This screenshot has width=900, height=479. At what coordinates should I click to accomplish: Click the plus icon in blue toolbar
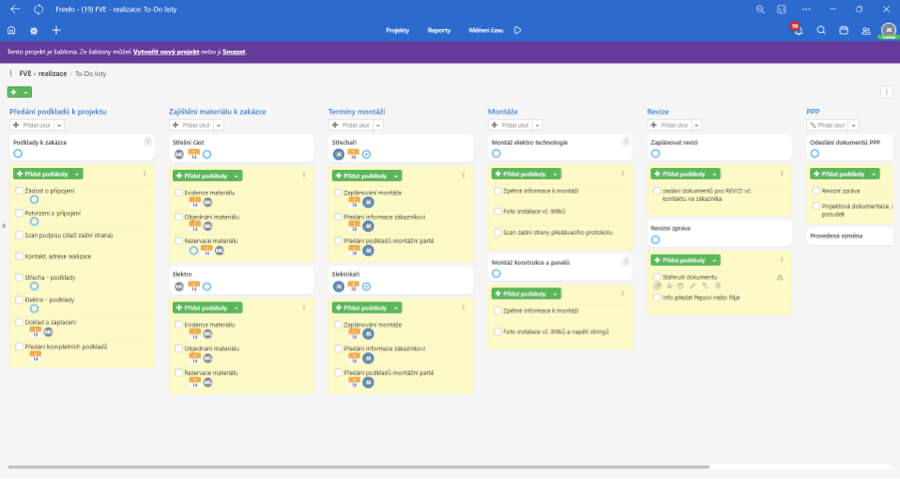click(x=56, y=30)
